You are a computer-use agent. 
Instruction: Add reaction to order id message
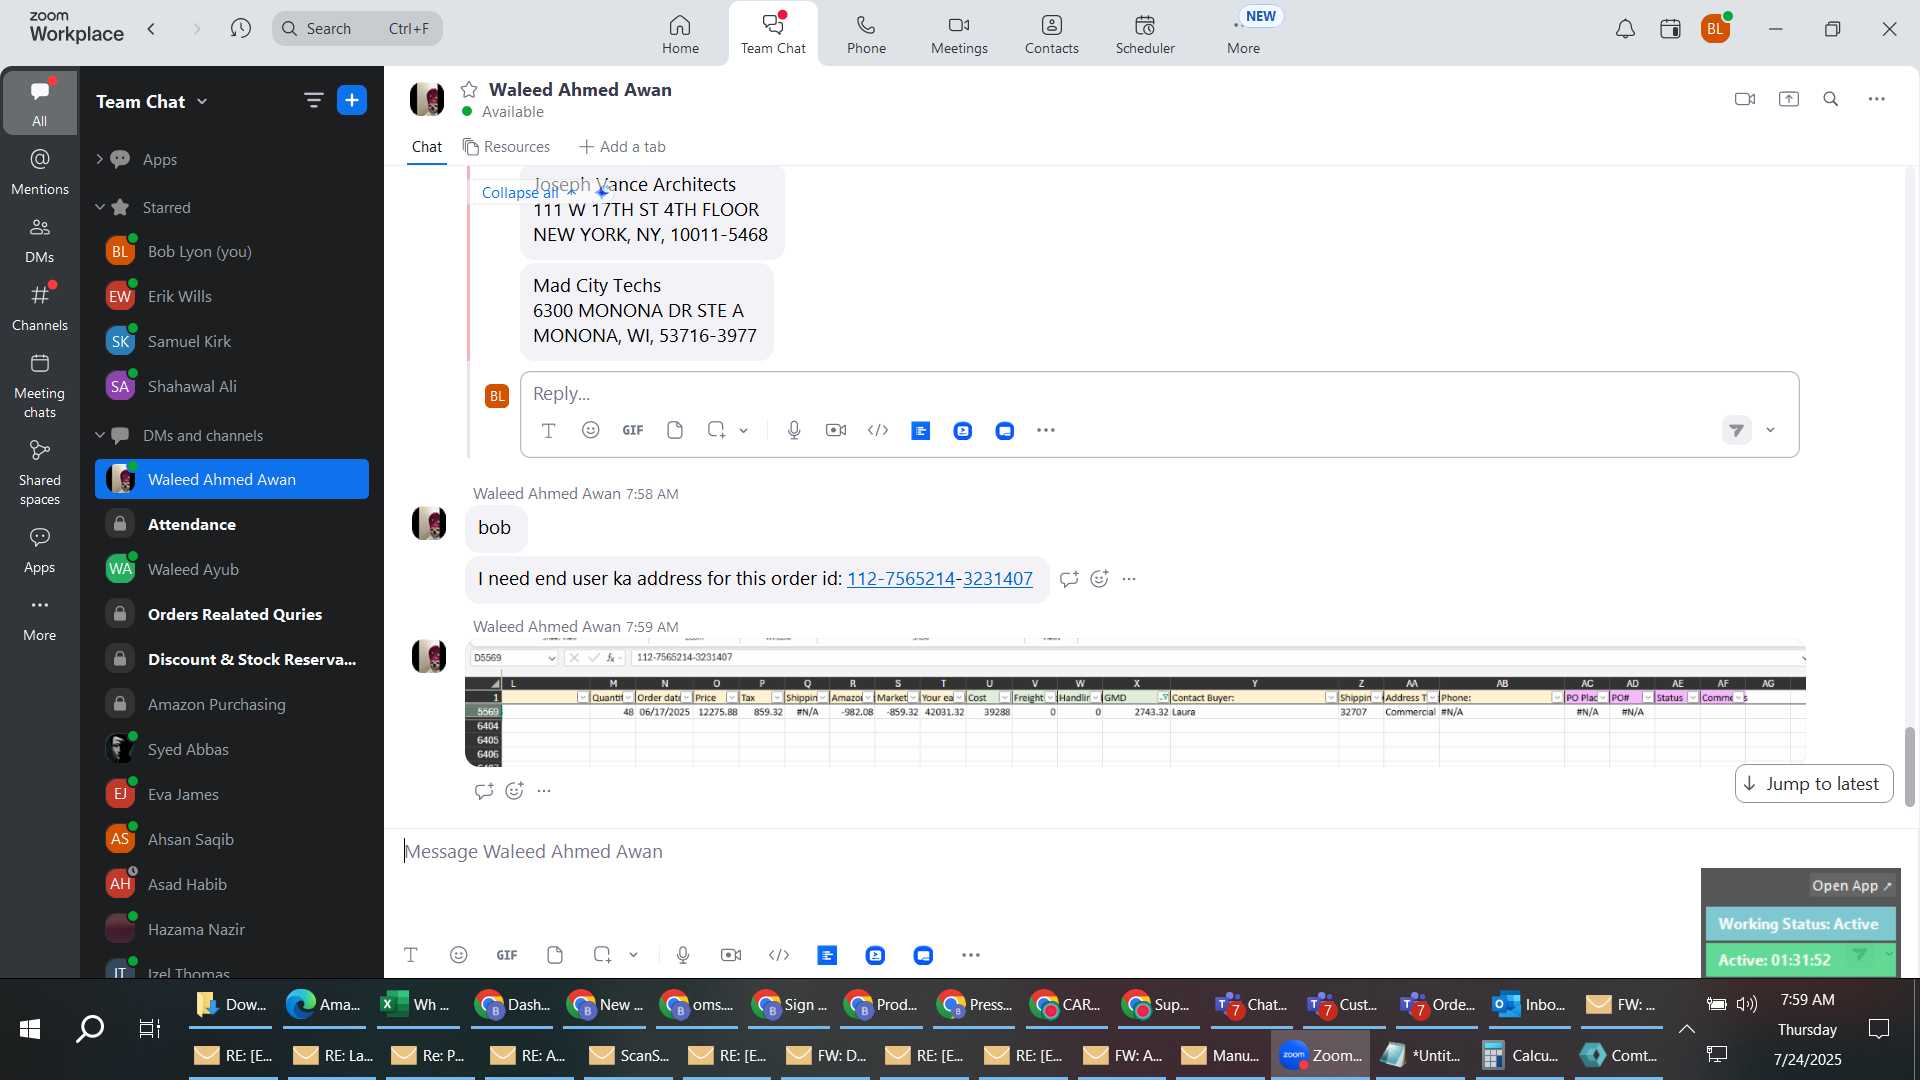(x=1100, y=579)
